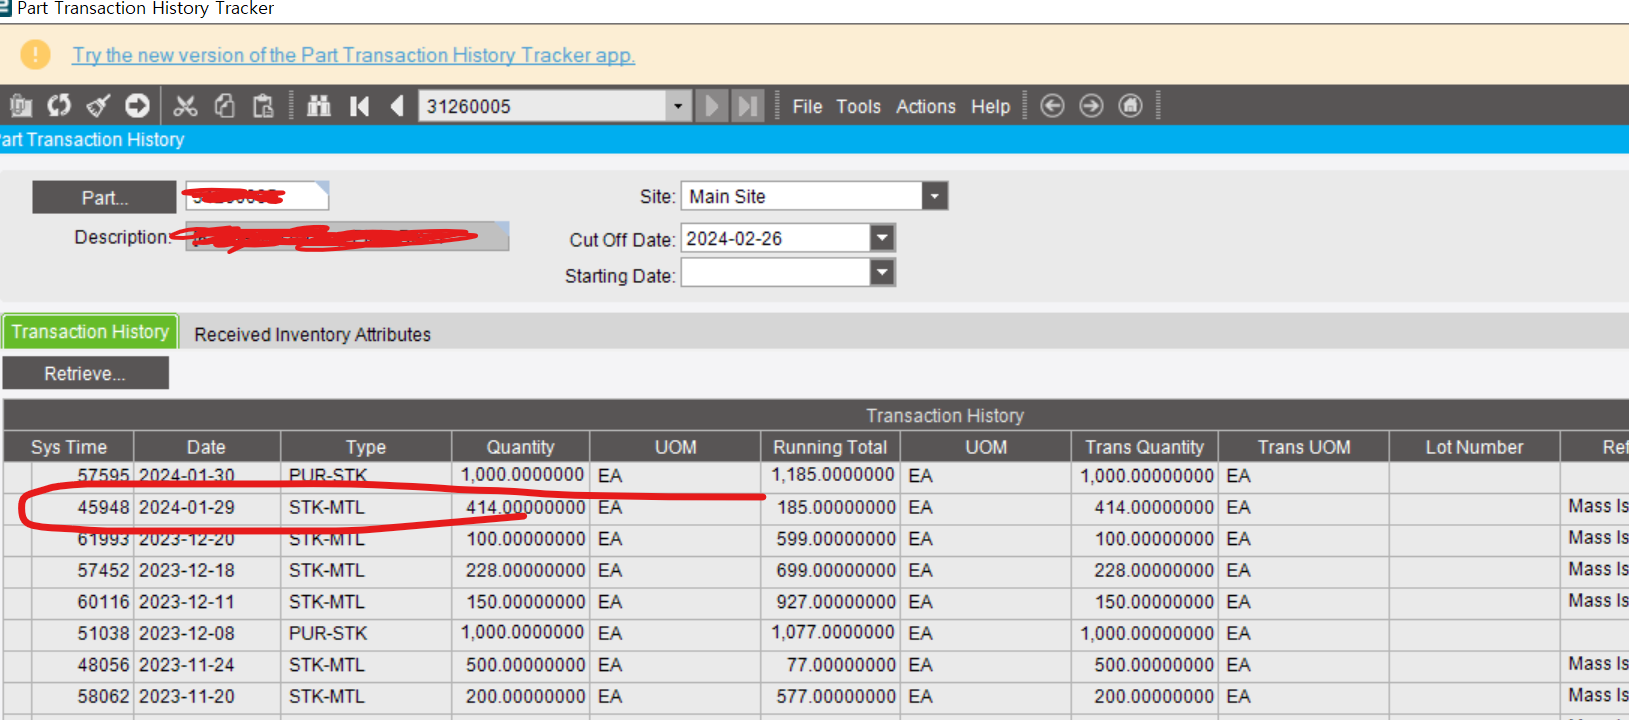Screen dimensions: 1629x720
Task: Click the Home circle icon
Action: point(1130,105)
